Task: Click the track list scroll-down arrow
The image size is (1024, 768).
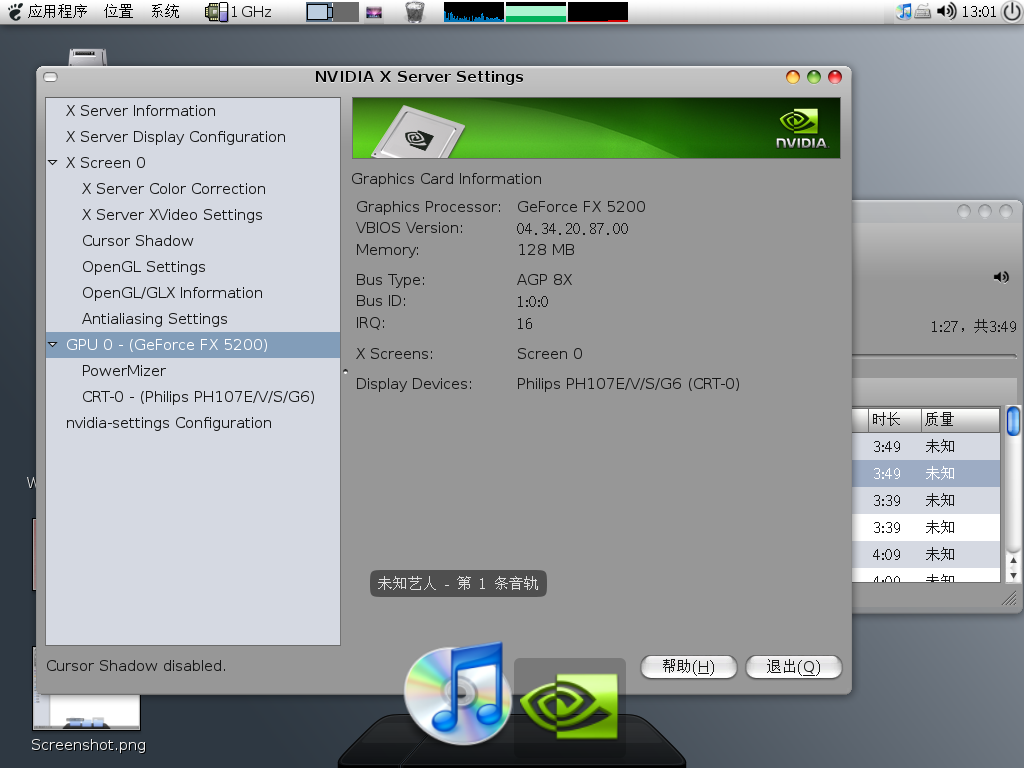Action: 1013,575
